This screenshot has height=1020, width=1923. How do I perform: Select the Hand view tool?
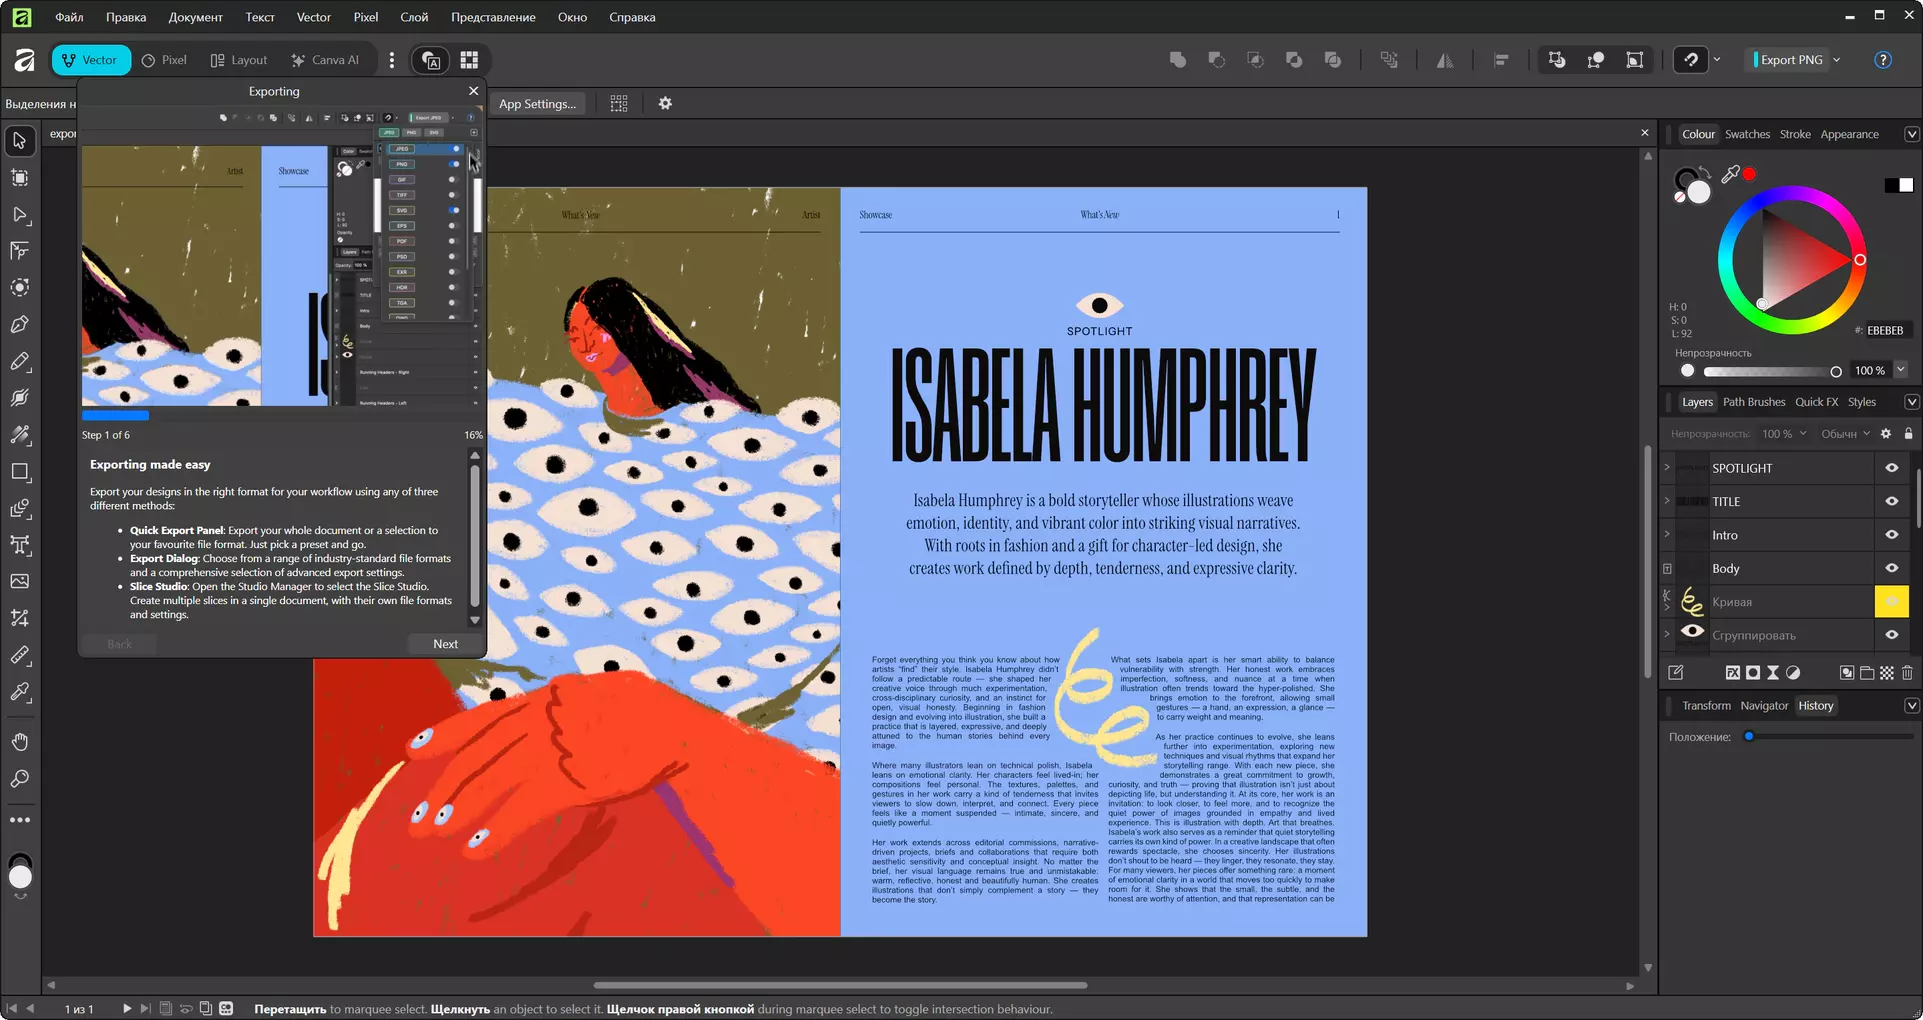pyautogui.click(x=20, y=742)
